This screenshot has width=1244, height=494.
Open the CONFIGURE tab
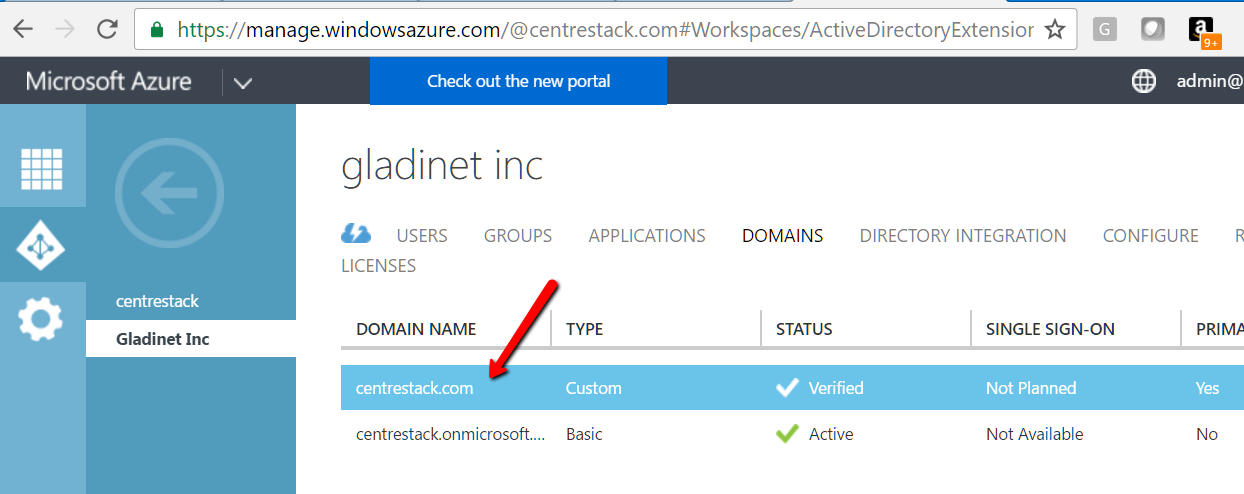(x=1150, y=236)
